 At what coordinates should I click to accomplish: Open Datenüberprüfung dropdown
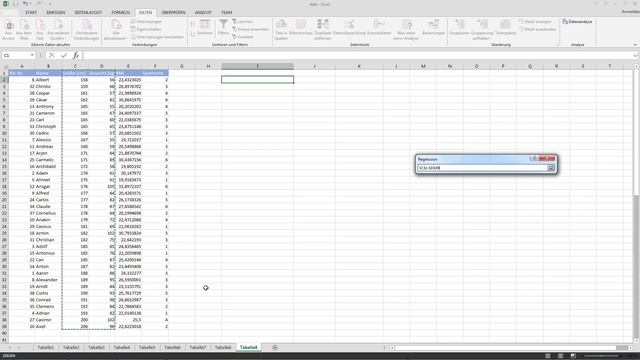349,28
